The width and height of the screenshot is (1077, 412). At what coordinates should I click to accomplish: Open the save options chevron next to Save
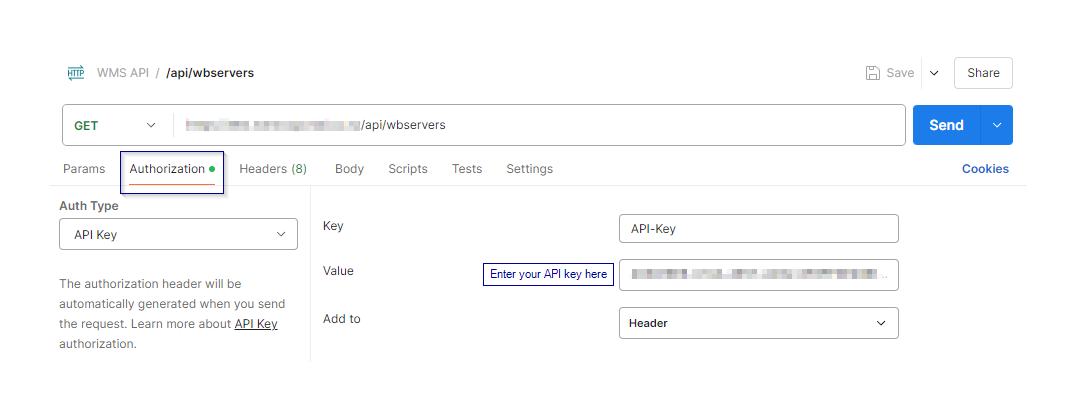(x=934, y=73)
